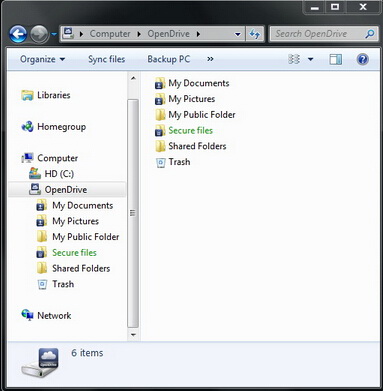Screen dimensions: 383x391
Task: Click the HD (C:) drive icon
Action: point(35,174)
